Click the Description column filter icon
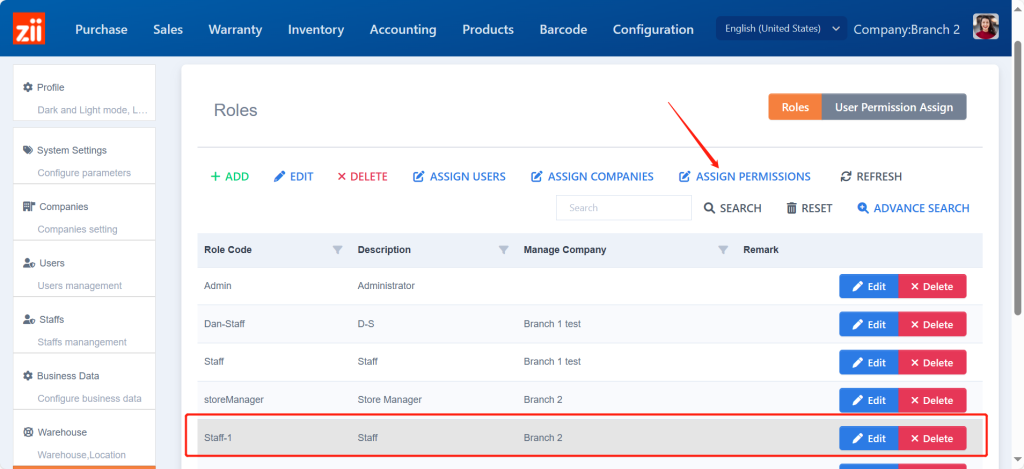1024x469 pixels. [x=503, y=250]
